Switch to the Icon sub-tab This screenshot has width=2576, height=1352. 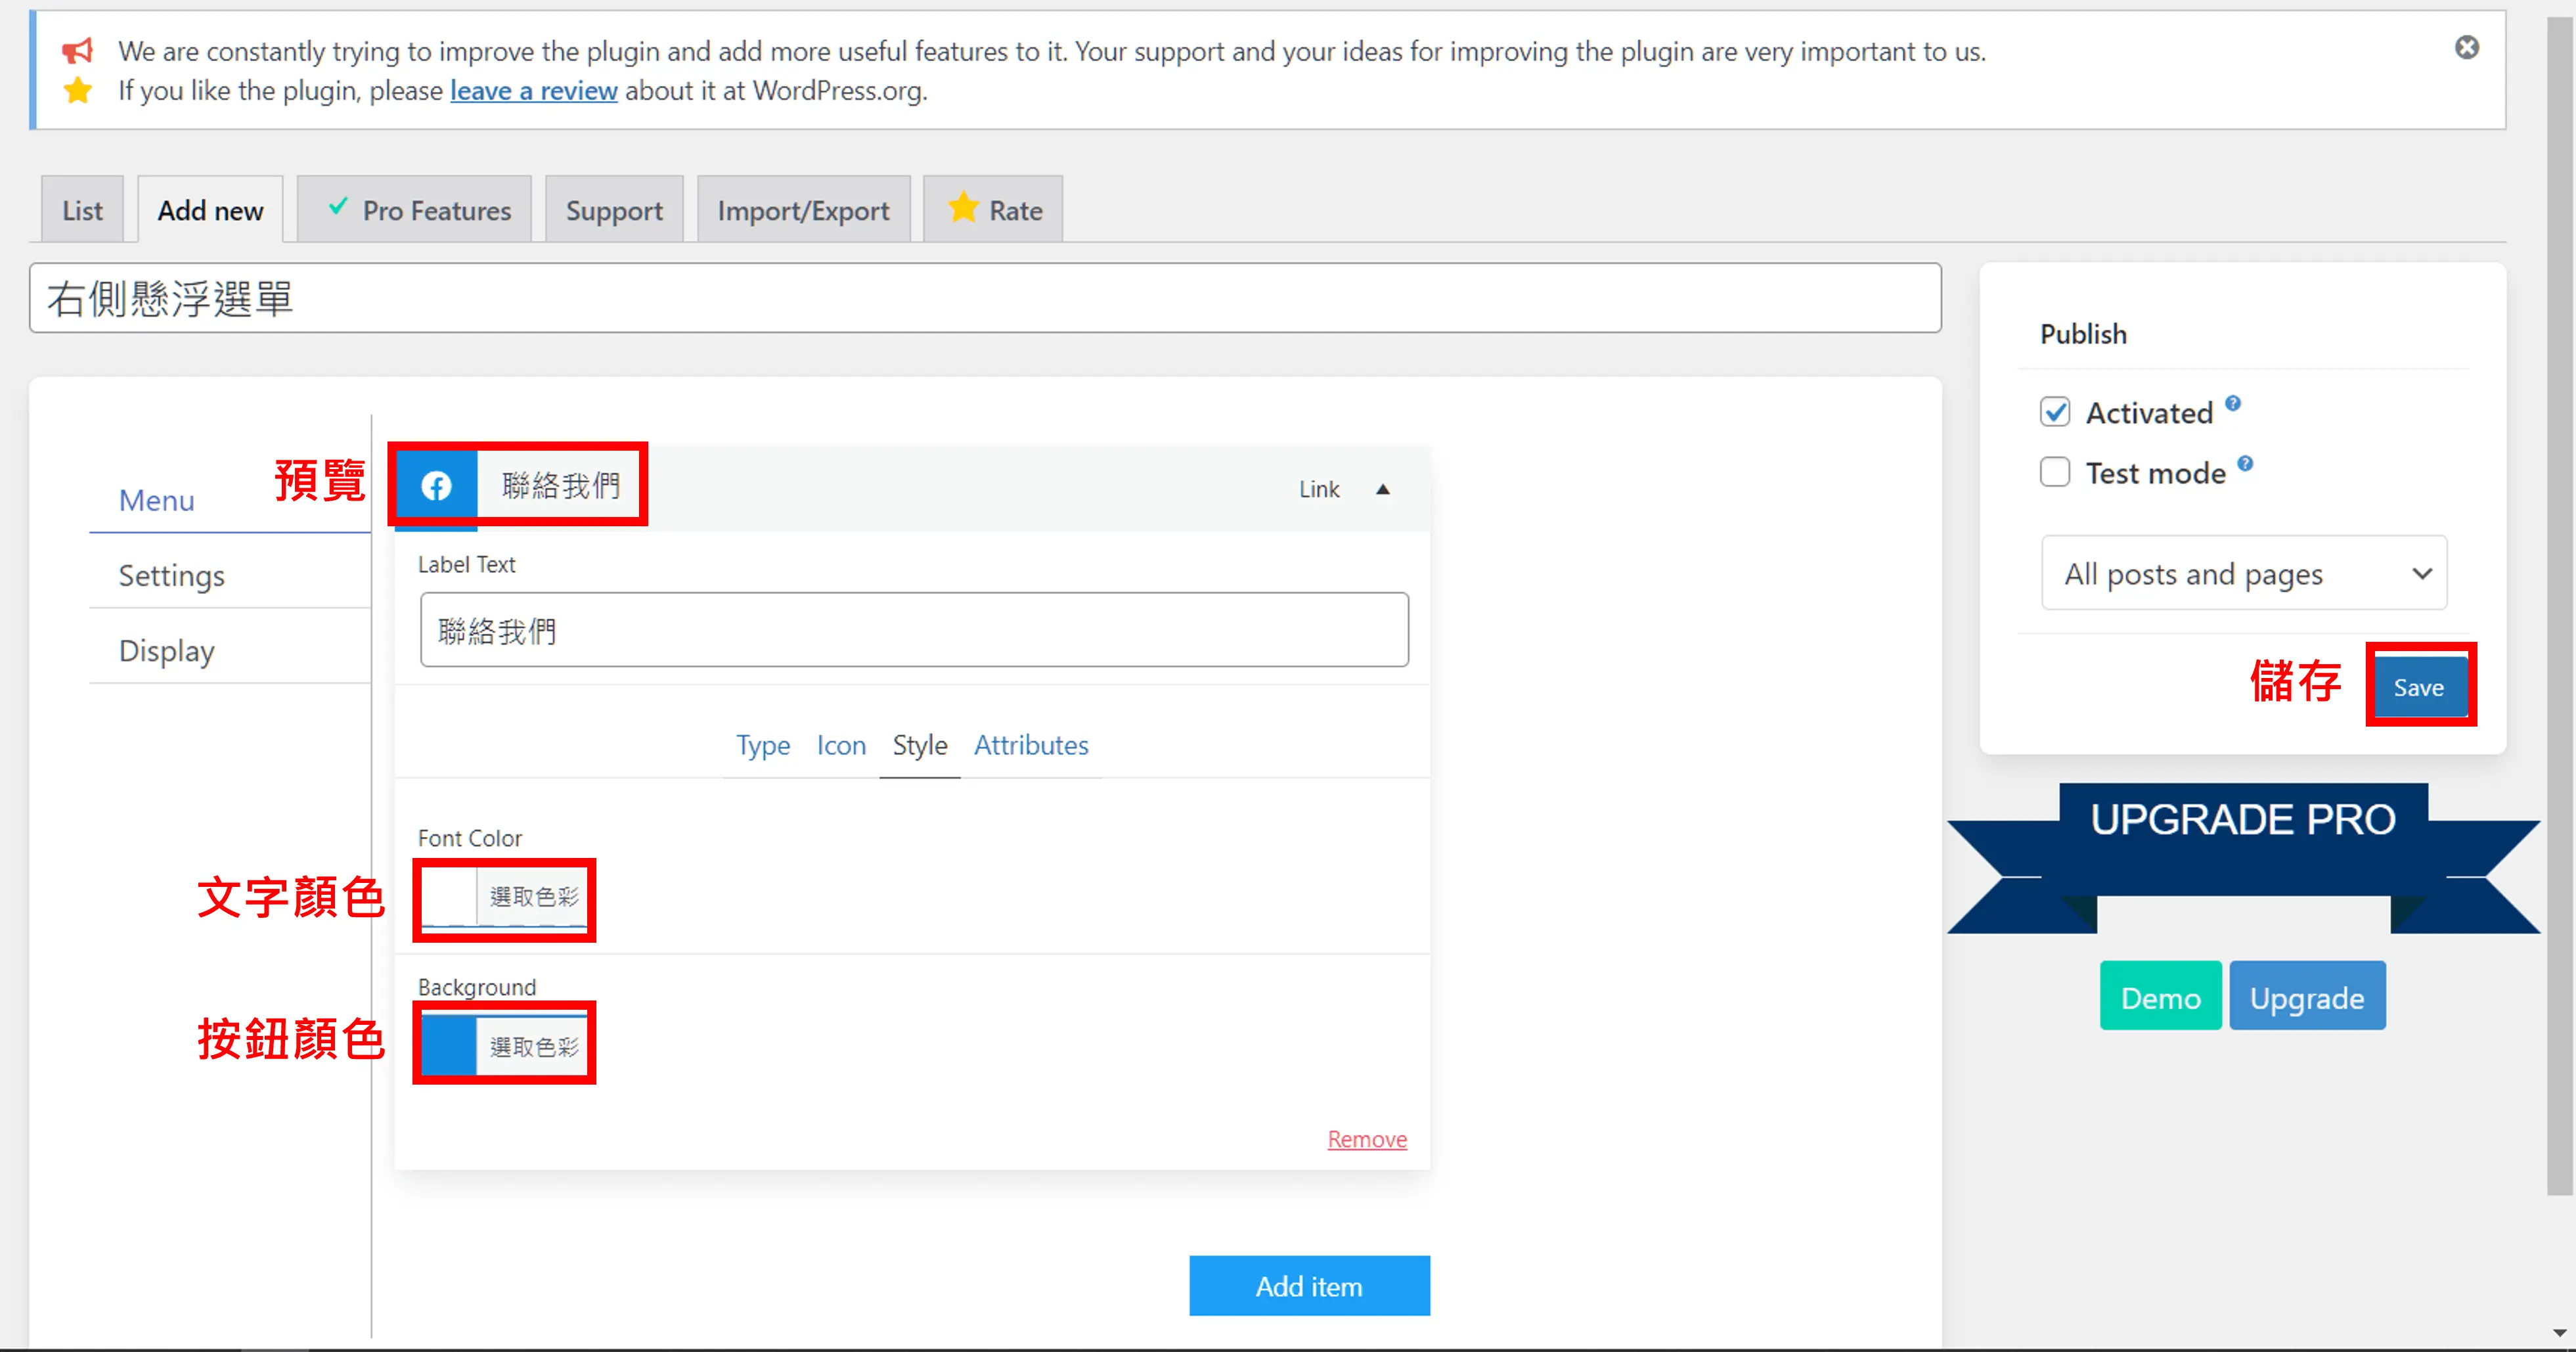click(x=841, y=745)
